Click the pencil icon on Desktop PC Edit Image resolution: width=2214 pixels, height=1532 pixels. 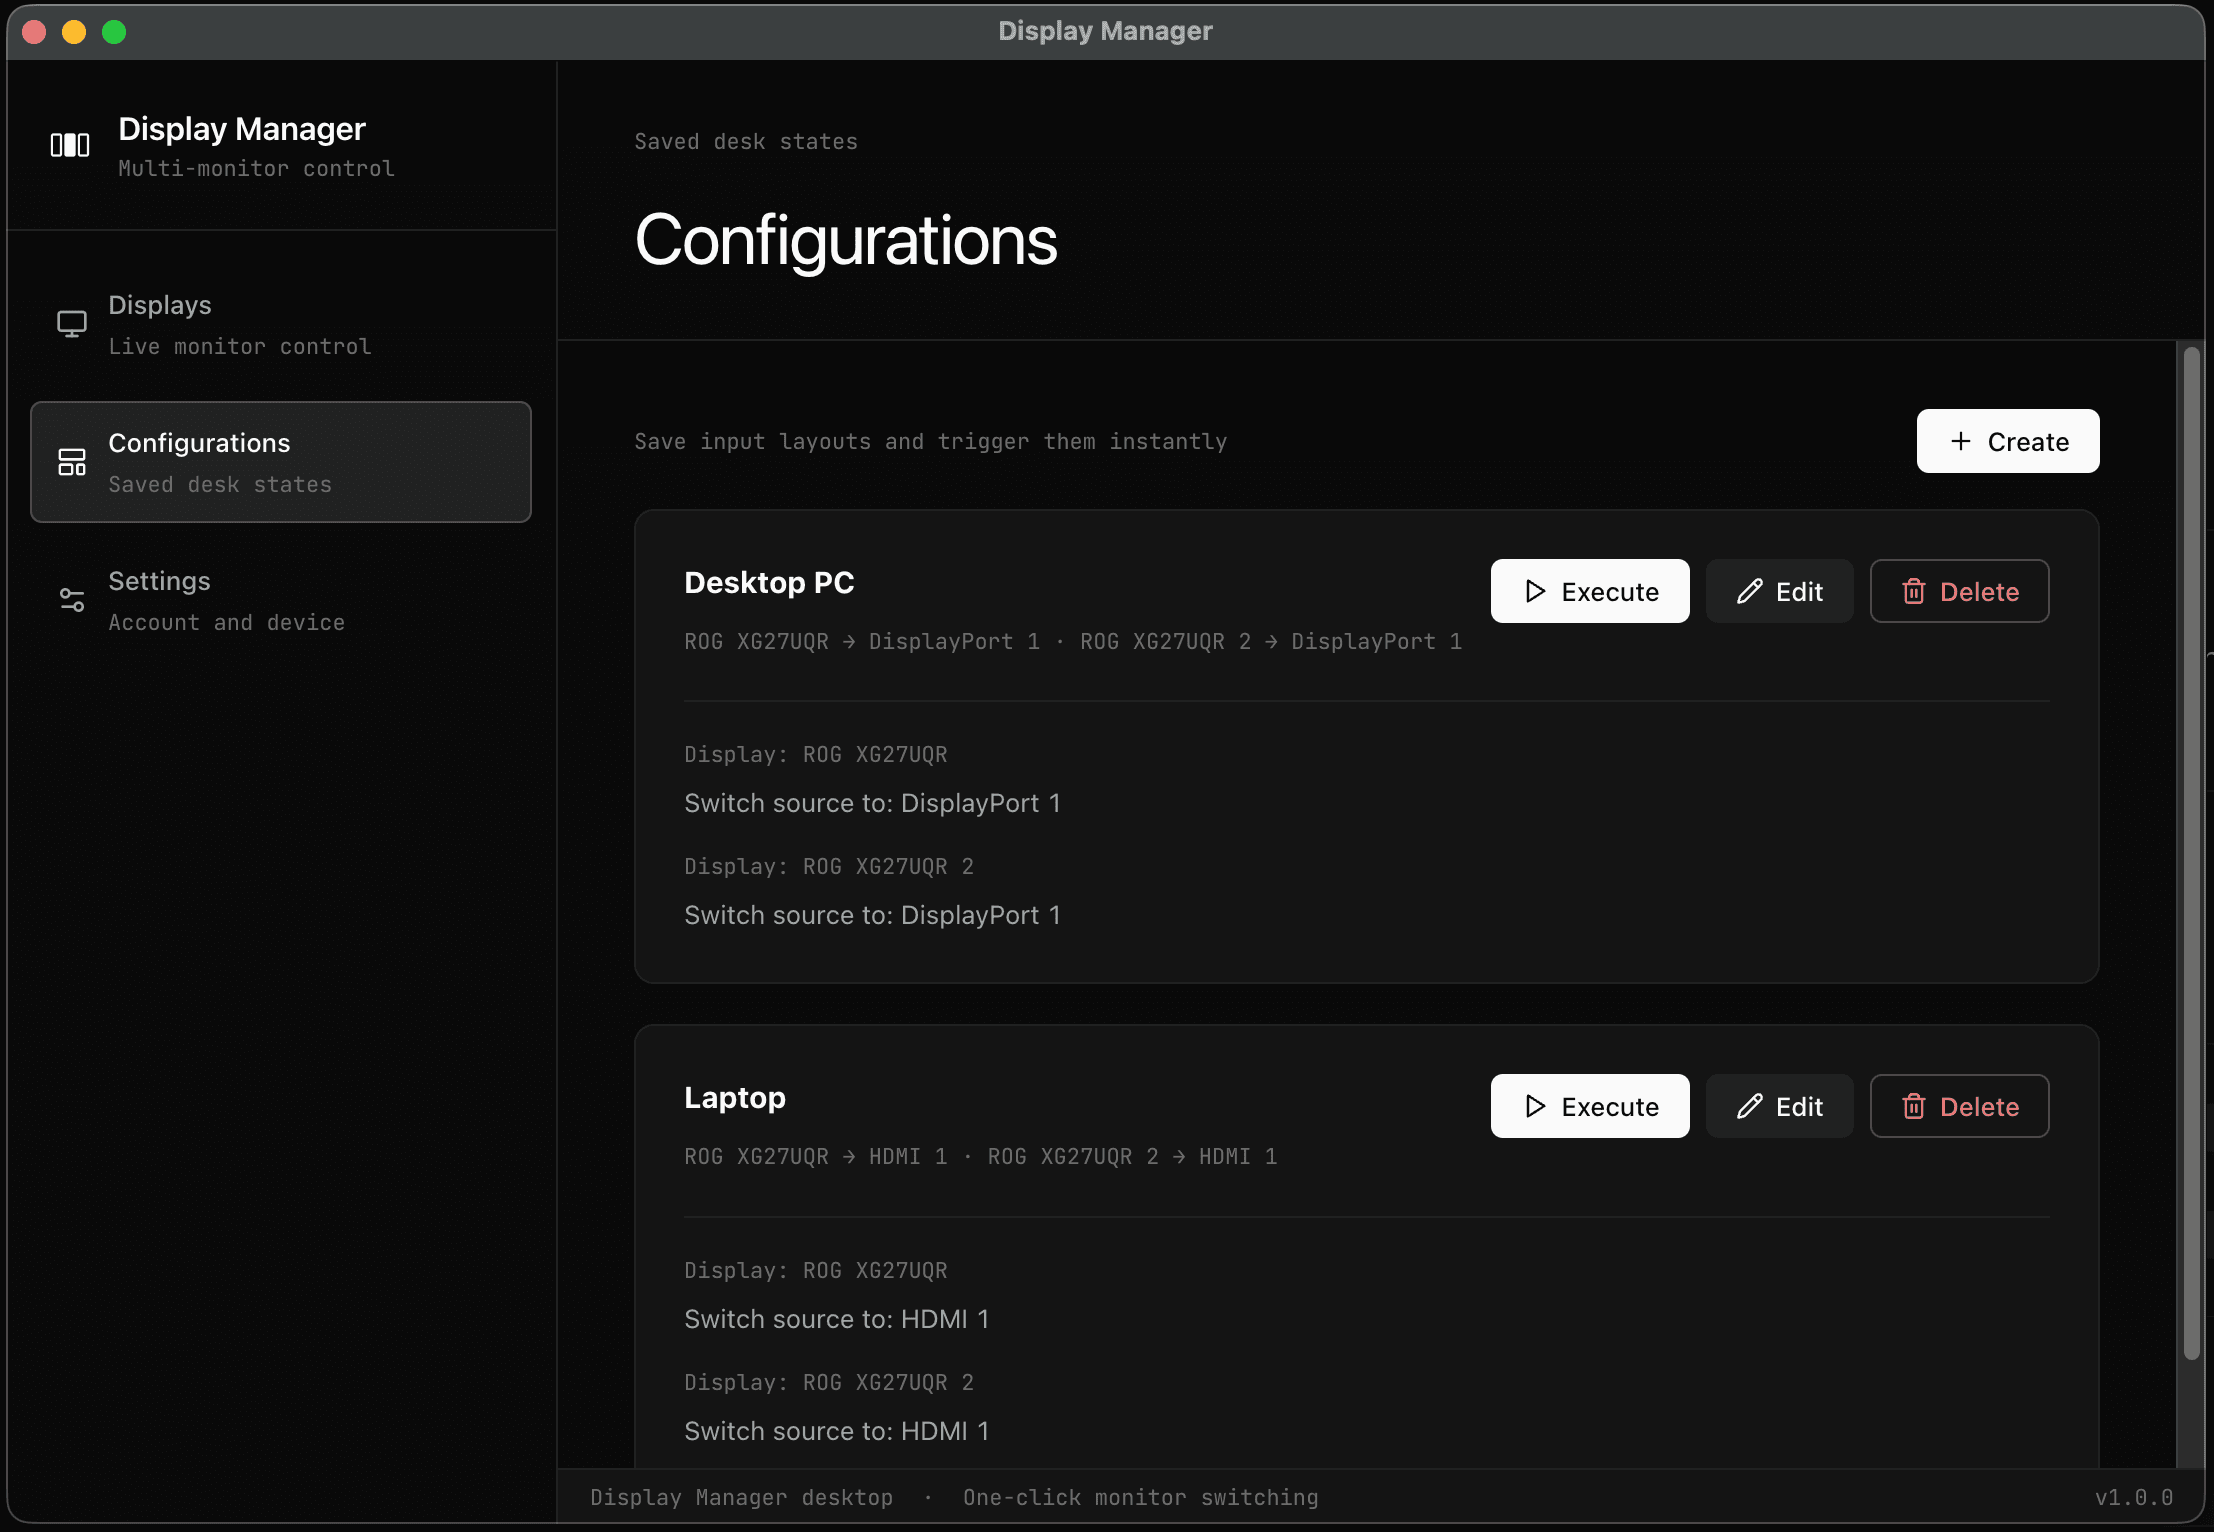(x=1749, y=591)
